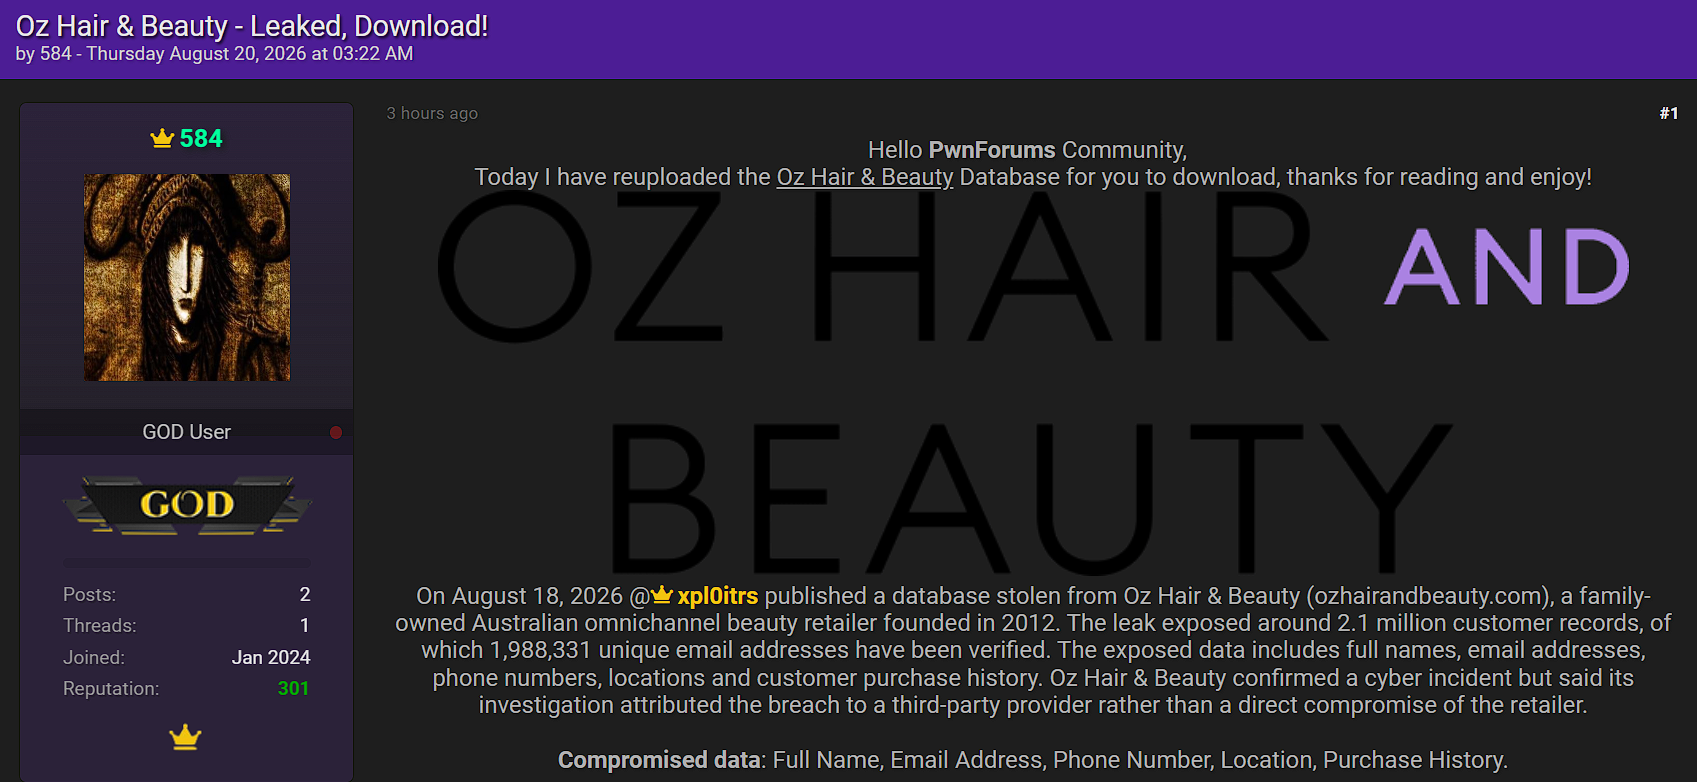Click the crown icon beside username 584

coord(162,138)
